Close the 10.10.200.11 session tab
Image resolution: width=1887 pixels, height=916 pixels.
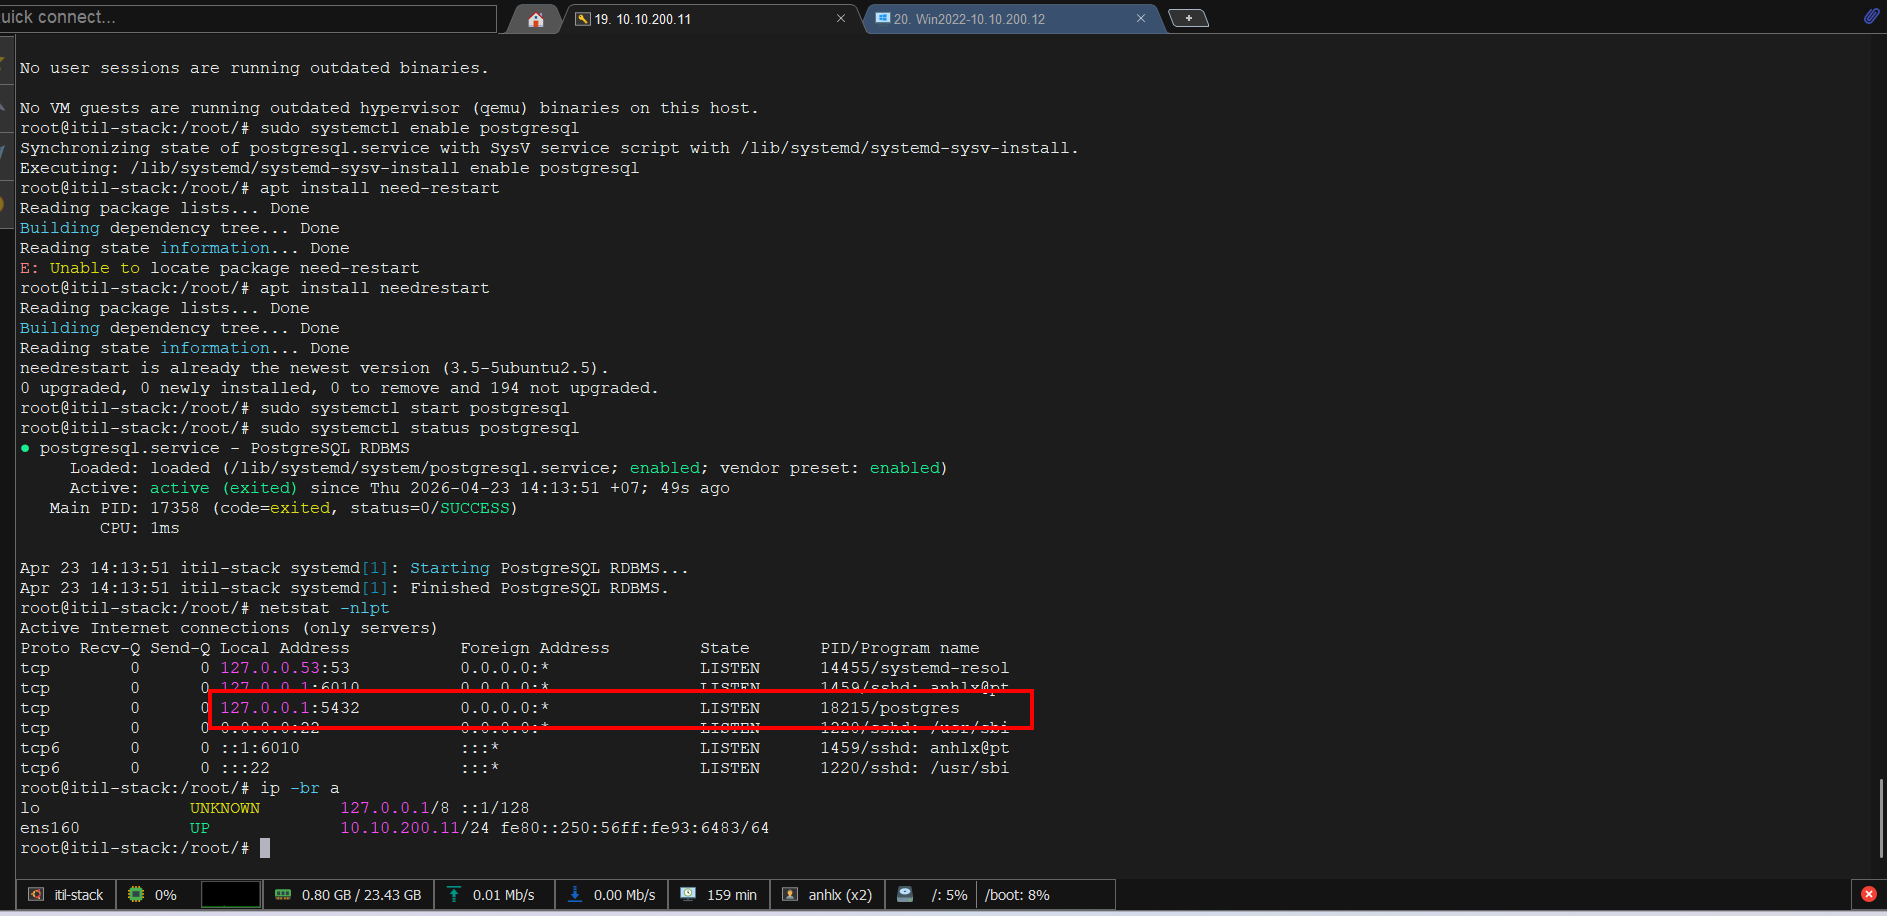click(x=840, y=19)
